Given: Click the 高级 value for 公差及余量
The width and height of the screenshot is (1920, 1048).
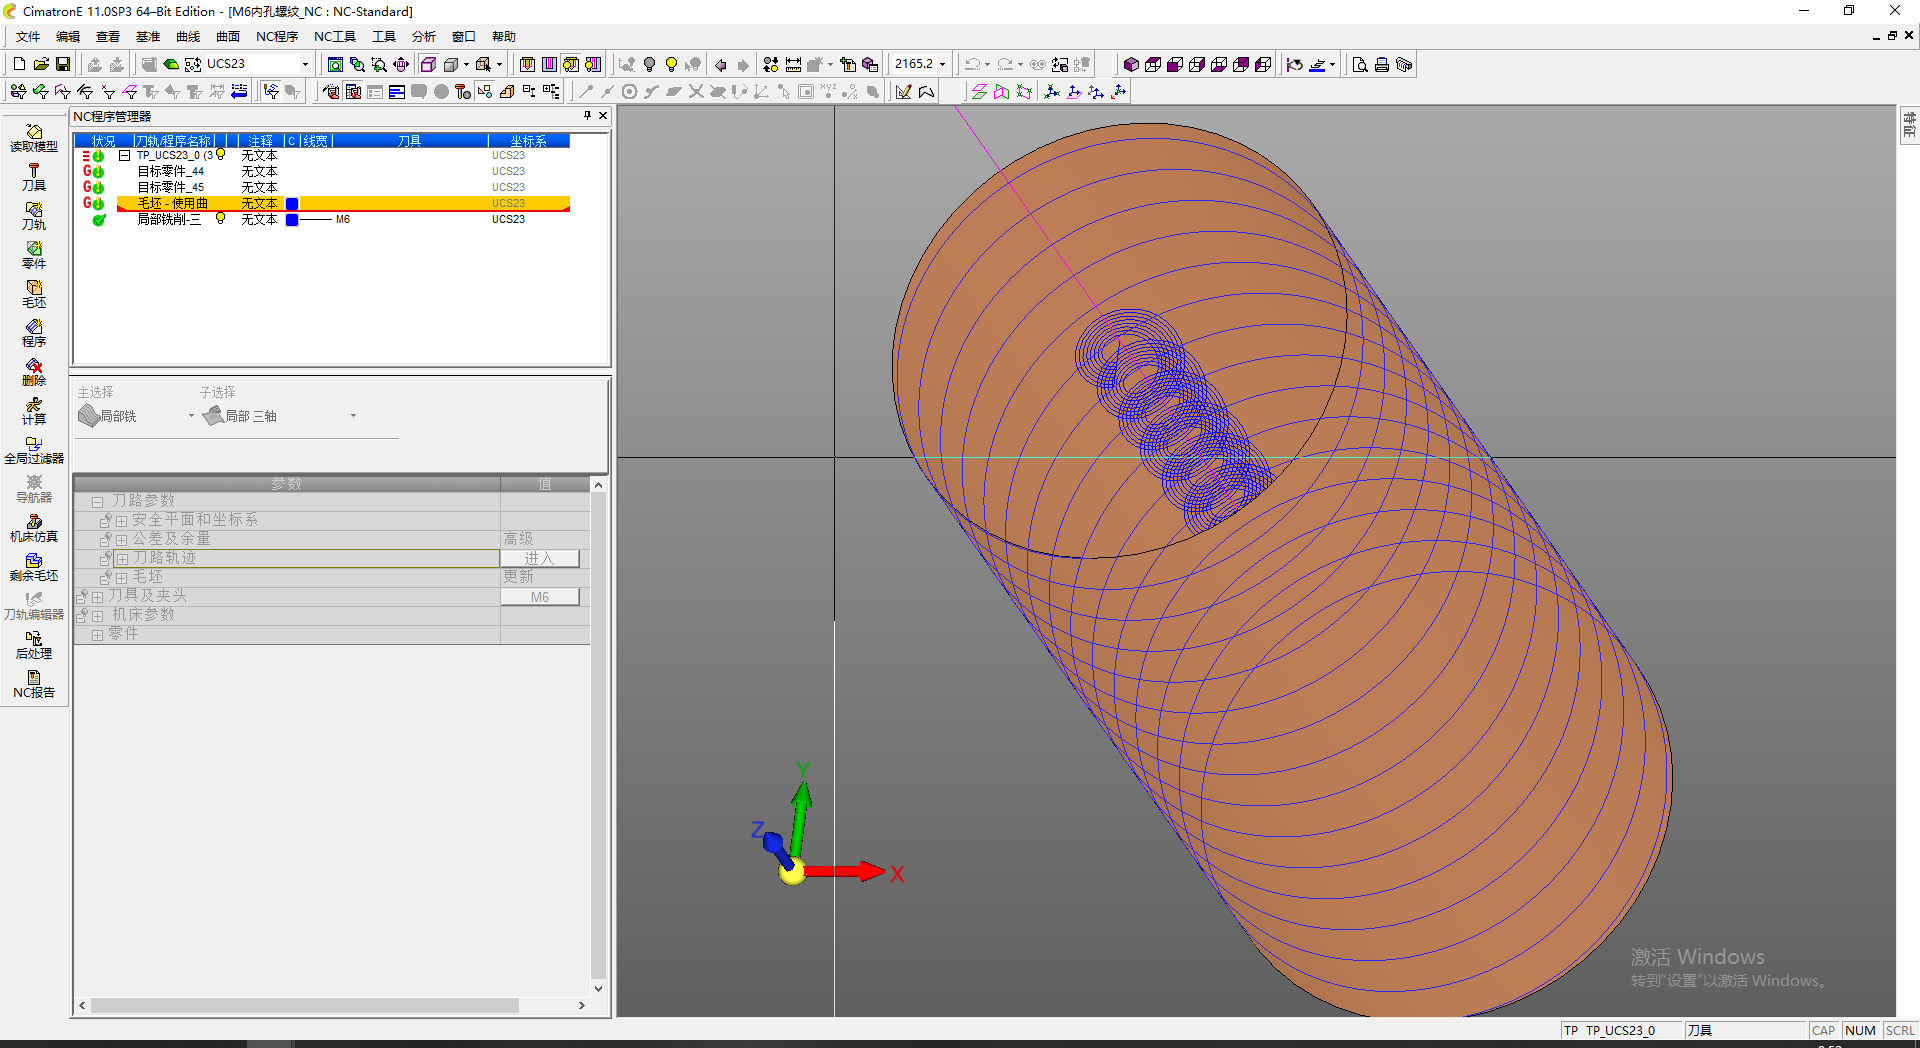Looking at the screenshot, I should coord(518,539).
